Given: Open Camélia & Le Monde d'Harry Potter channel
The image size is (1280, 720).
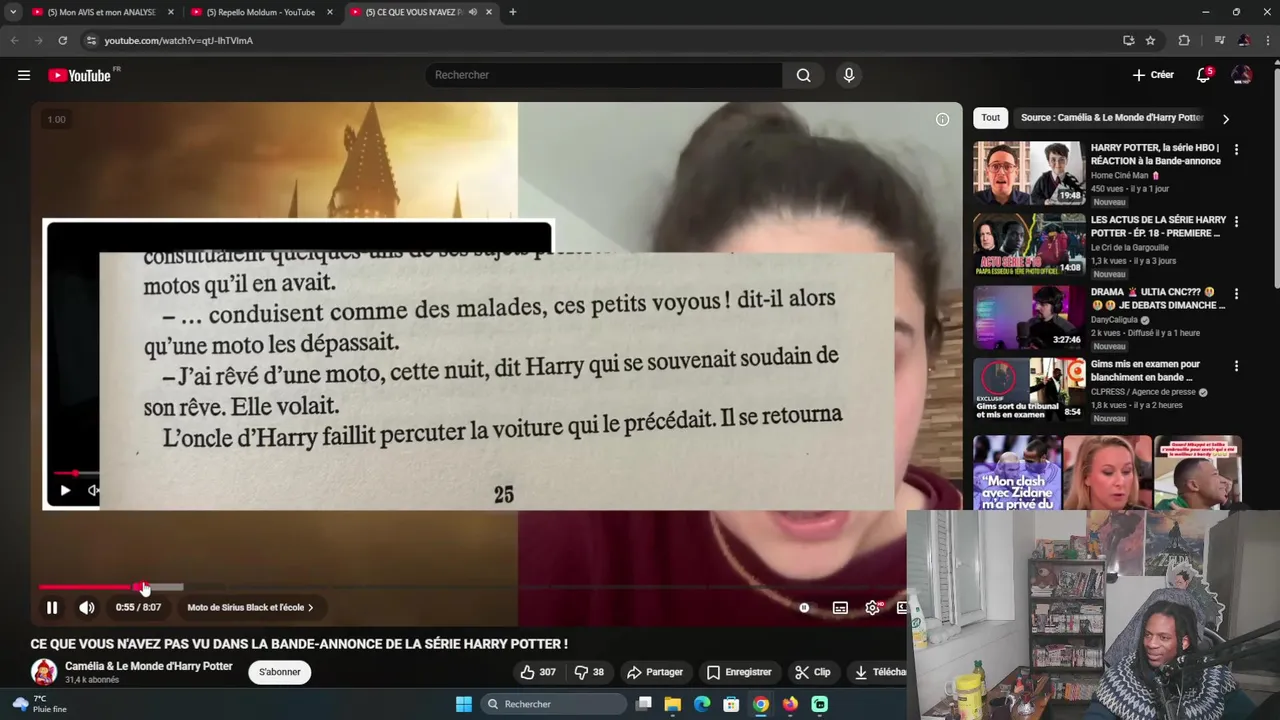Looking at the screenshot, I should [x=149, y=666].
